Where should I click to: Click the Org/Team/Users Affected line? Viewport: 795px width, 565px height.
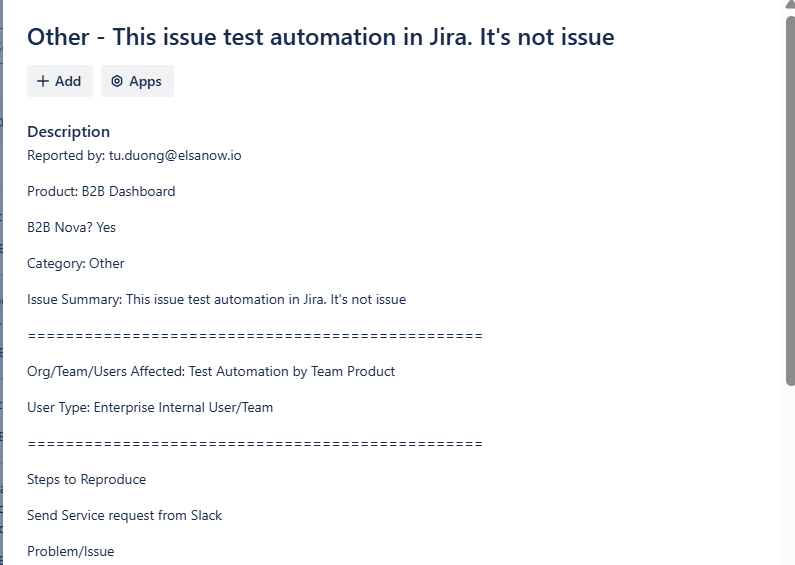[x=211, y=371]
